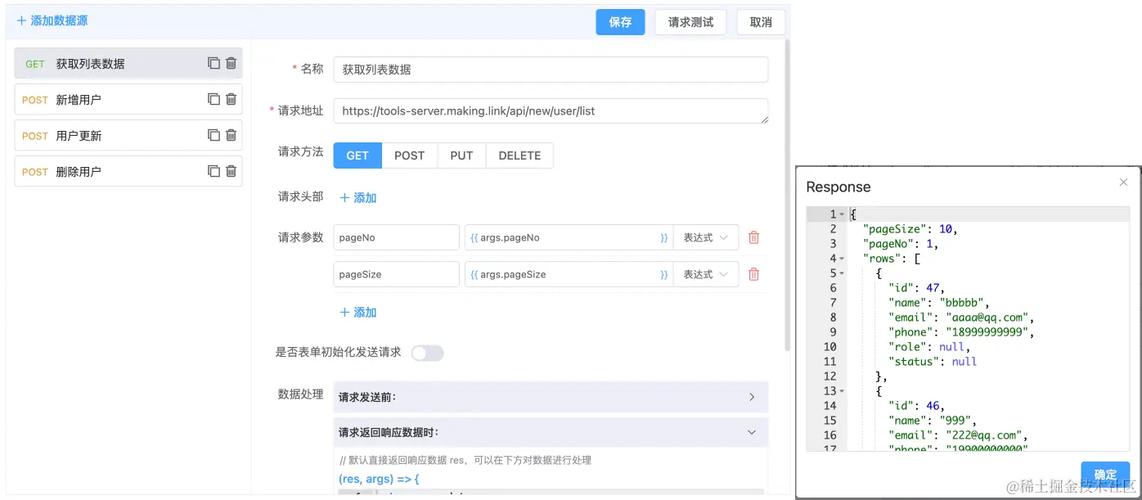Viewport: 1142px width, 500px height.
Task: Click the "status": null line
Action: [x=932, y=361]
